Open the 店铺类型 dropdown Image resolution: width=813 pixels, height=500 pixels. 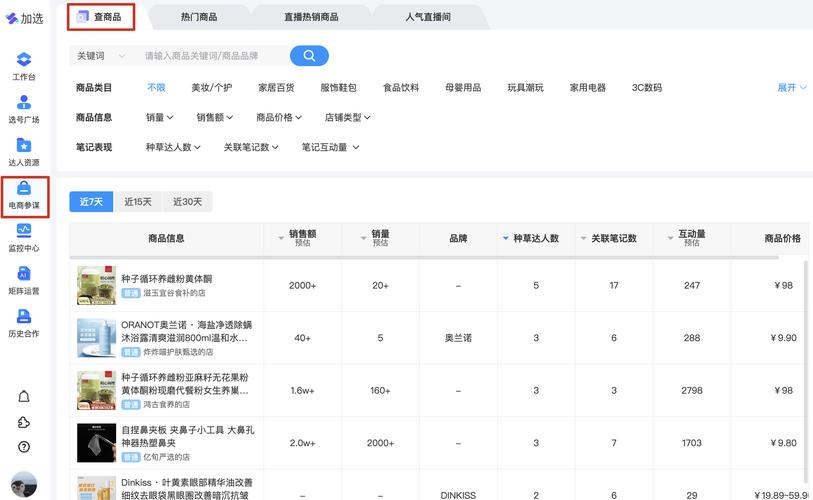(x=347, y=118)
